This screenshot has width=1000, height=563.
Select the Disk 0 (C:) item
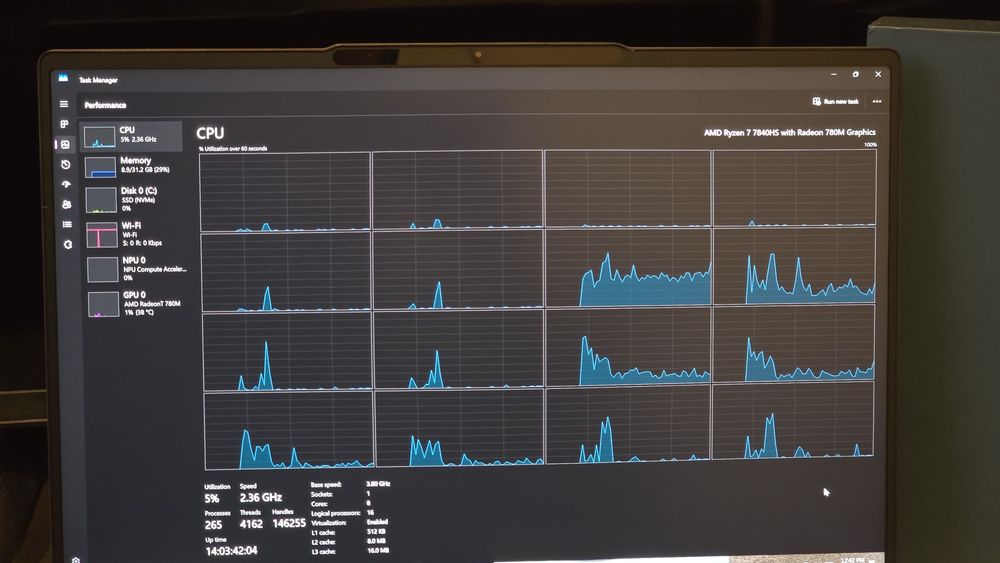pyautogui.click(x=133, y=199)
